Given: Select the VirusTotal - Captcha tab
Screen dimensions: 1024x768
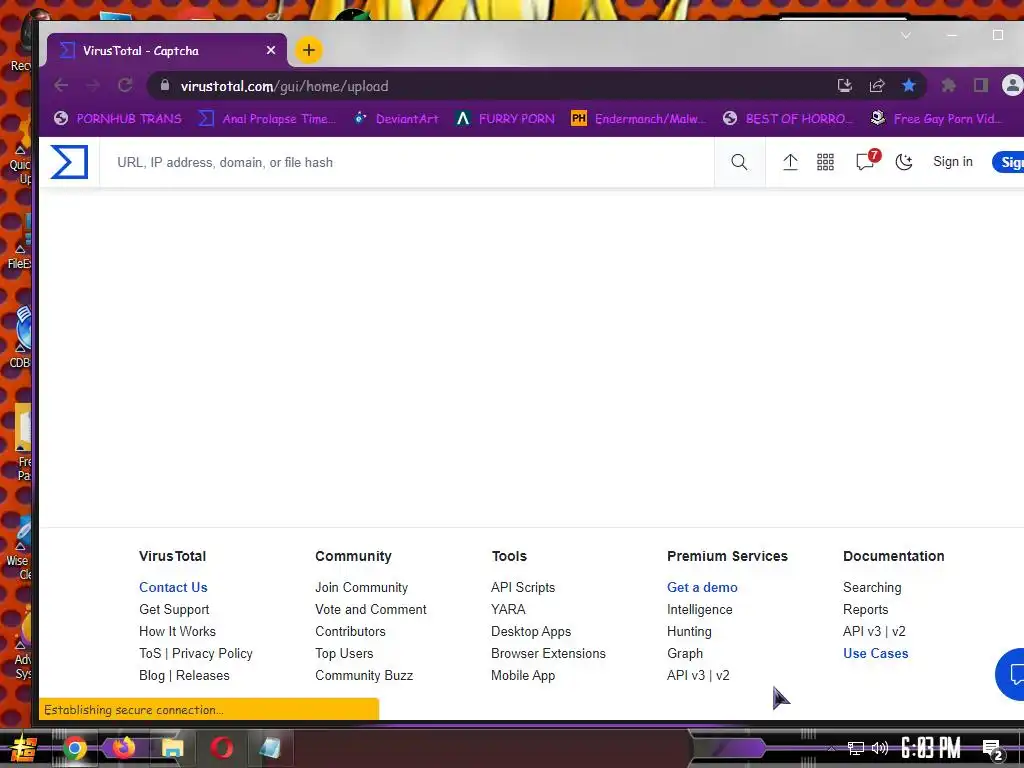Looking at the screenshot, I should coord(167,50).
